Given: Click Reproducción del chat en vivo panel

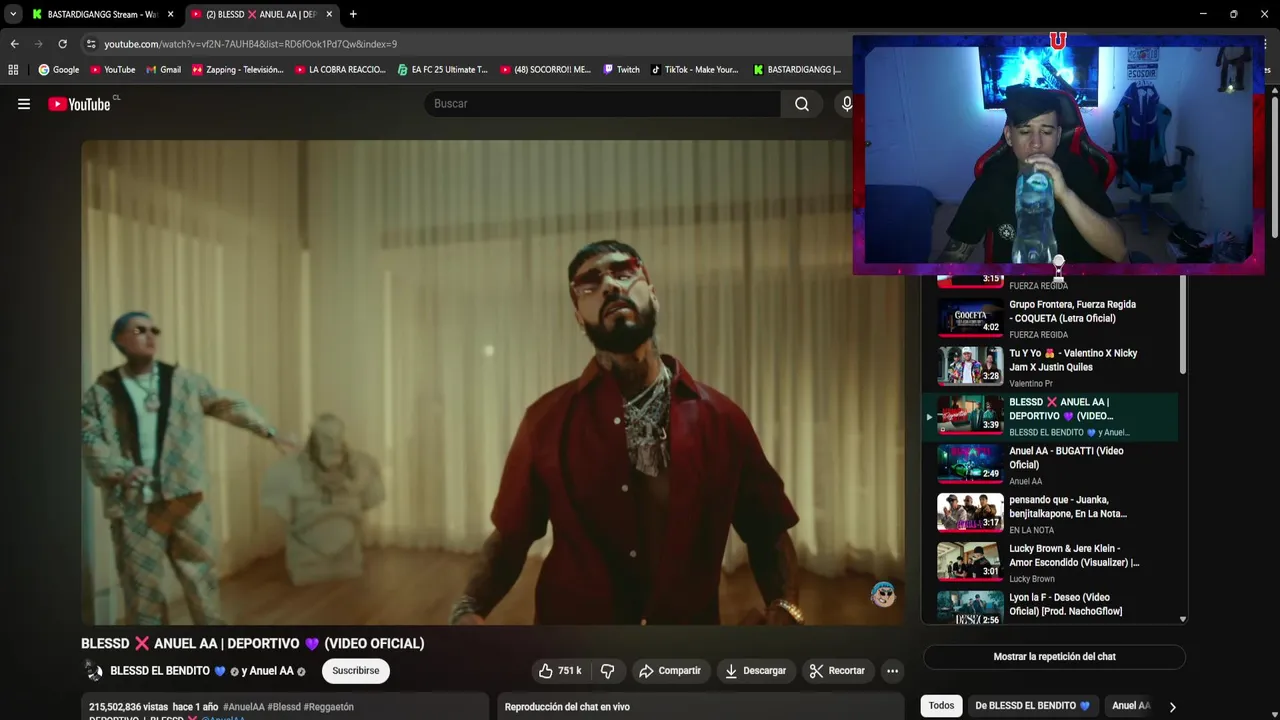Looking at the screenshot, I should coord(700,706).
